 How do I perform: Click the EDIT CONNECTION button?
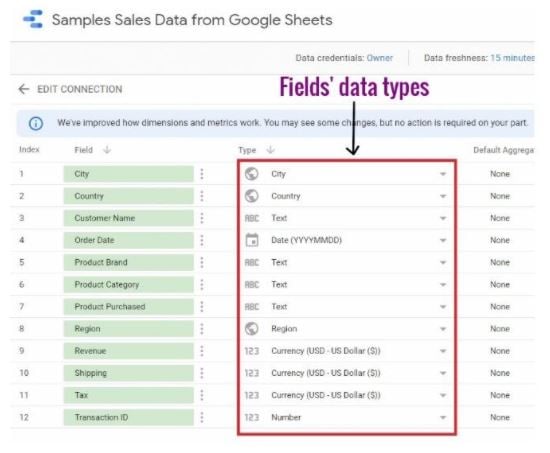[x=80, y=89]
